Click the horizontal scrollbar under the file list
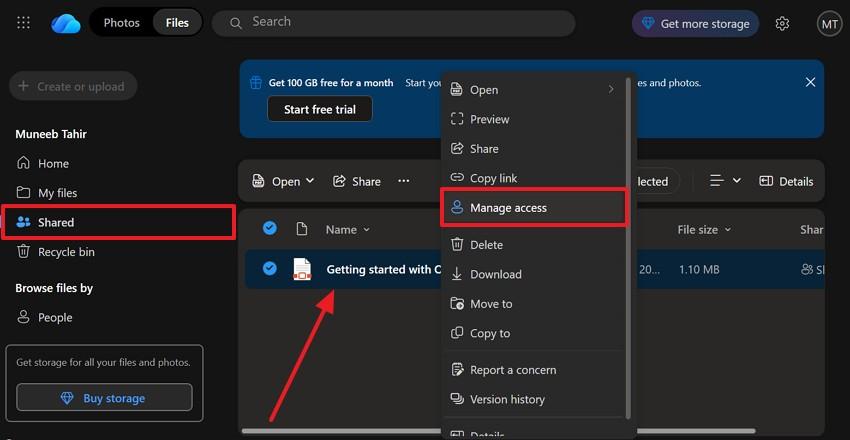Image resolution: width=850 pixels, height=440 pixels. click(499, 431)
